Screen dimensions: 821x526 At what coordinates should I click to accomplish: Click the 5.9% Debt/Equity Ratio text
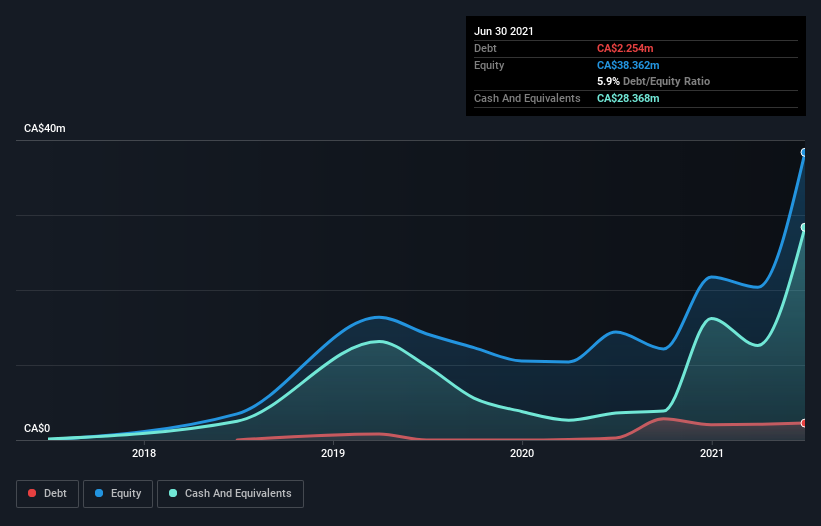click(x=653, y=82)
